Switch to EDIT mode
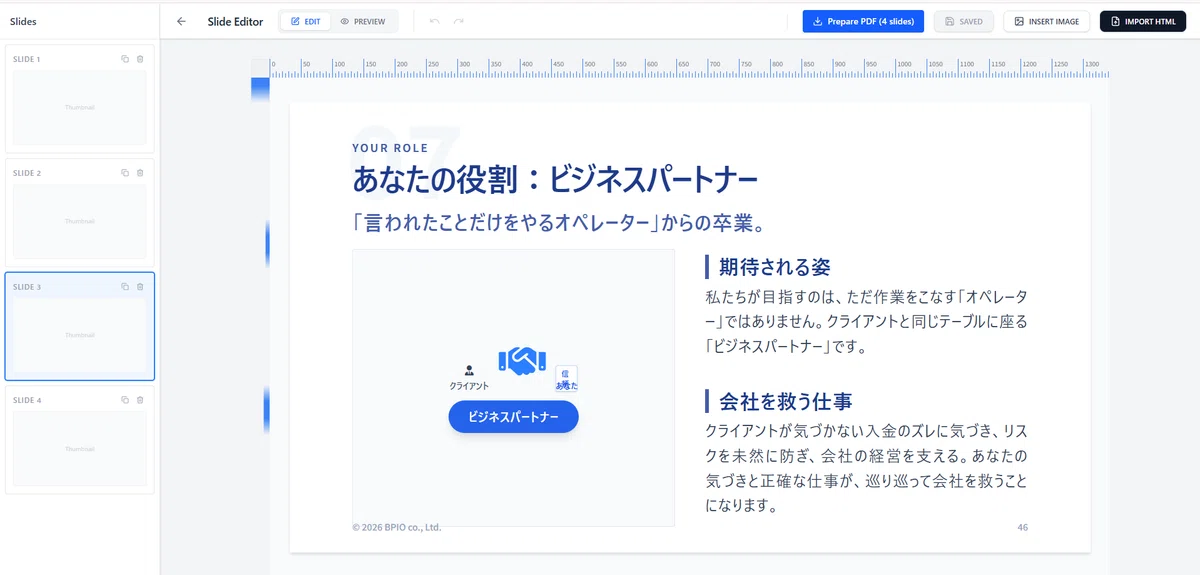Screen dimensions: 1200x575 (x=305, y=21)
